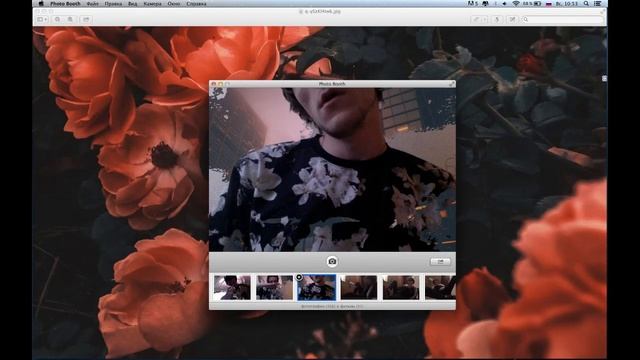640x360 pixels.
Task: Select the highlighted third thumbnail in the strip
Action: [x=317, y=287]
